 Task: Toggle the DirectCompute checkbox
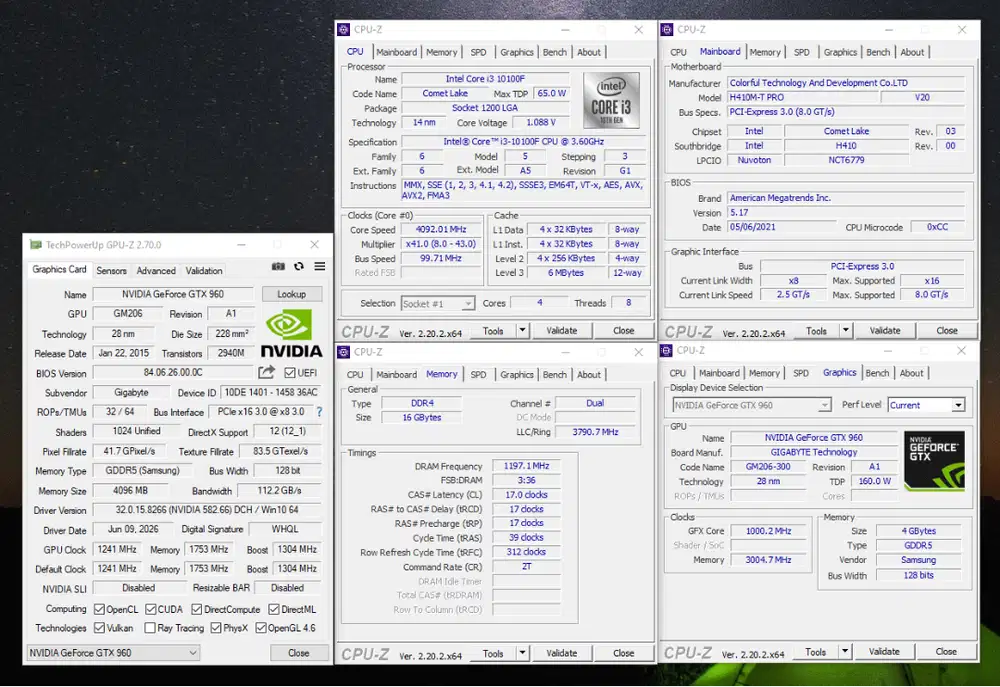[197, 609]
